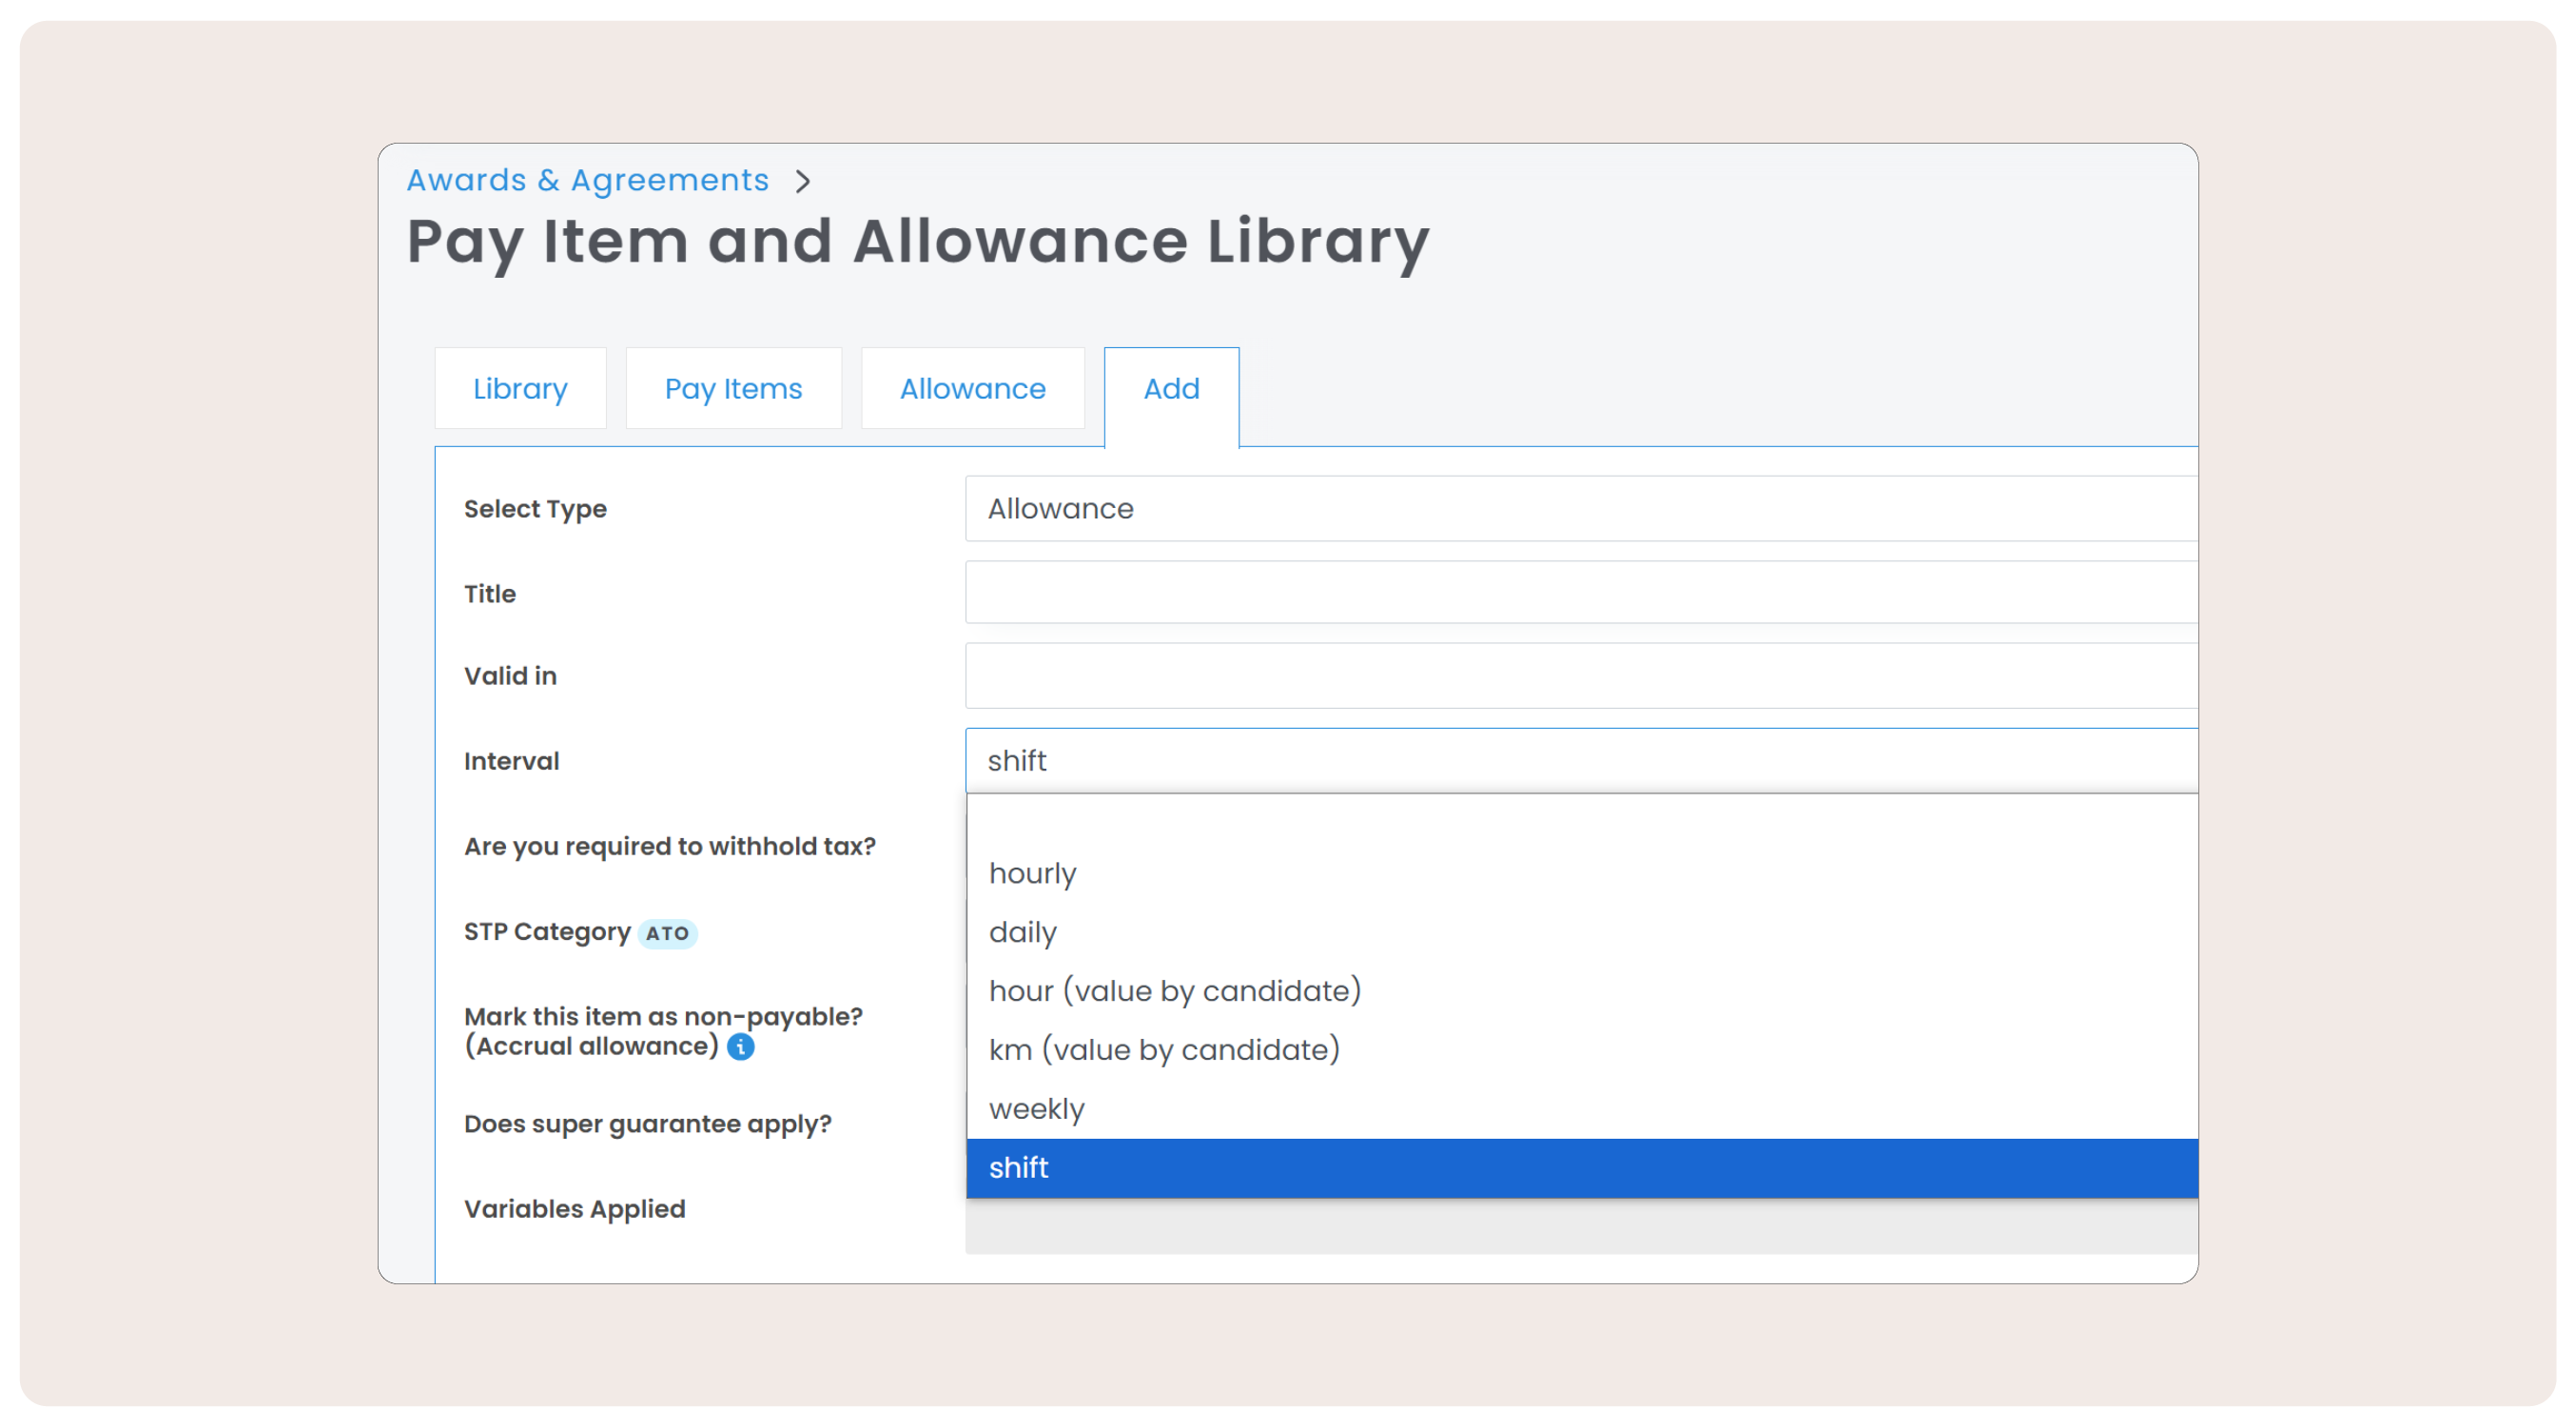This screenshot has height=1427, width=2576.
Task: Switch to the Pay Items tab
Action: (733, 388)
